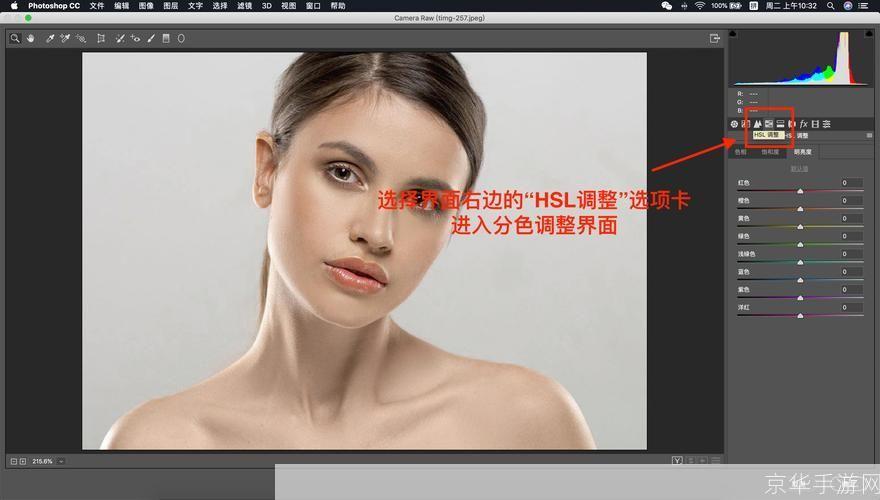Viewport: 880px width, 500px height.
Task: Open the 文件 File menu
Action: (97, 6)
